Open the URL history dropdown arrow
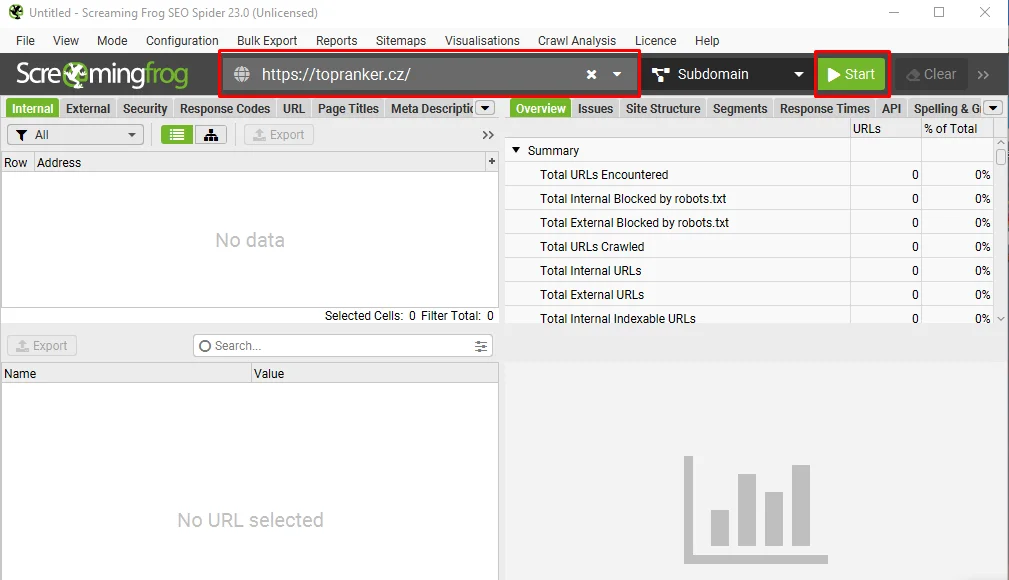Viewport: 1009px width, 580px height. tap(617, 75)
